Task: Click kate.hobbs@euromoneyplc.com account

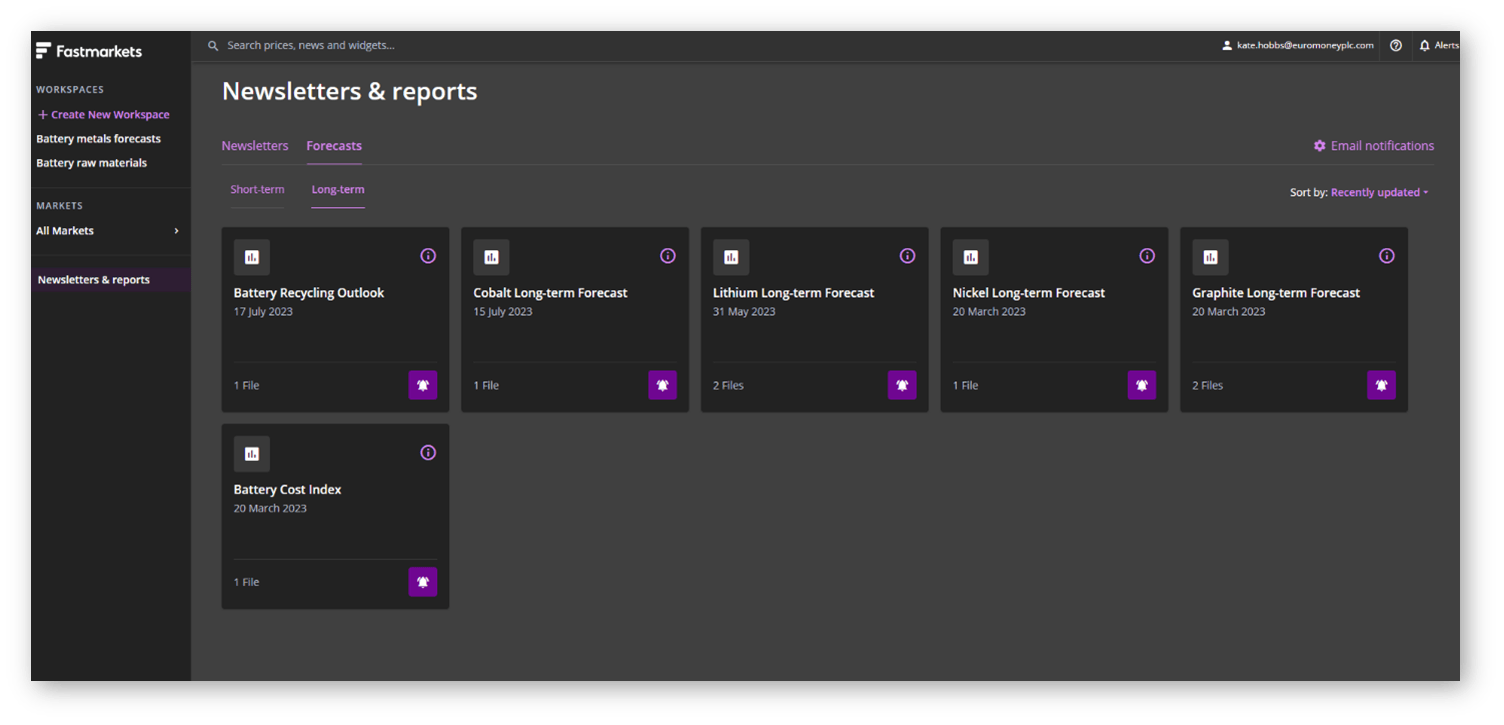Action: click(1298, 45)
